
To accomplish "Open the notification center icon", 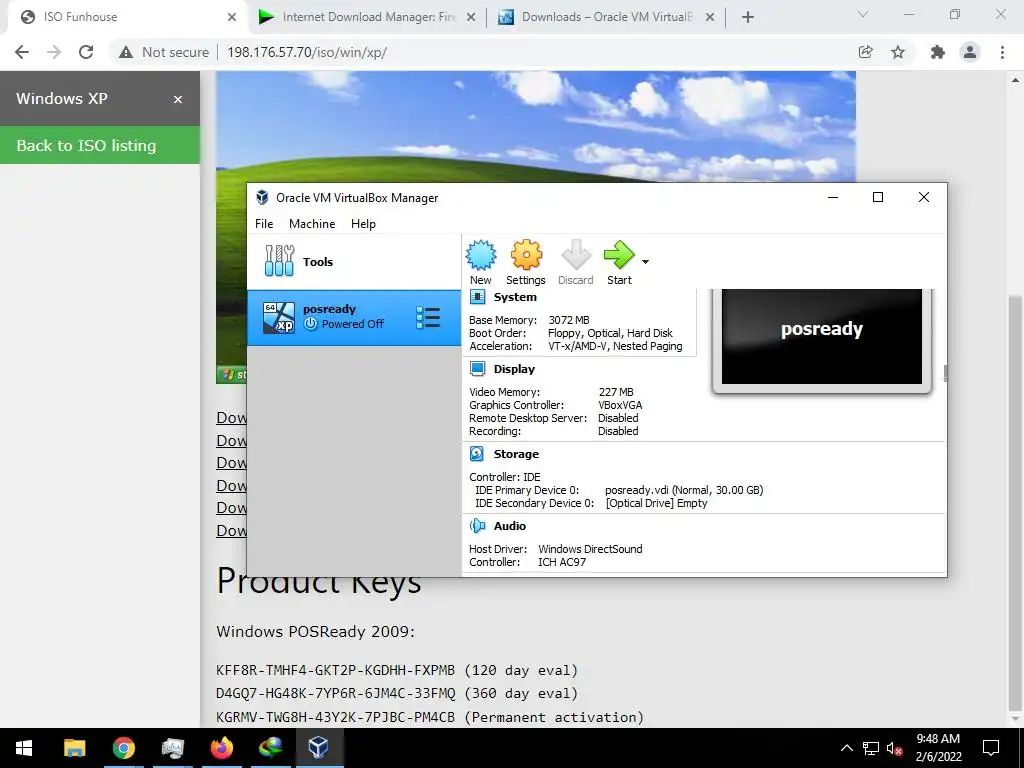I will click(991, 748).
